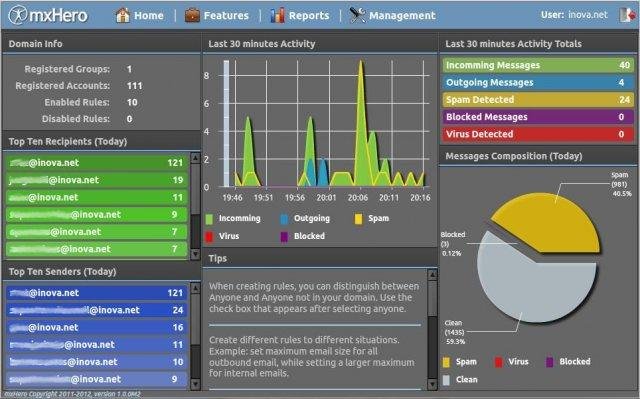
Task: Click the Home house icon
Action: (122, 16)
